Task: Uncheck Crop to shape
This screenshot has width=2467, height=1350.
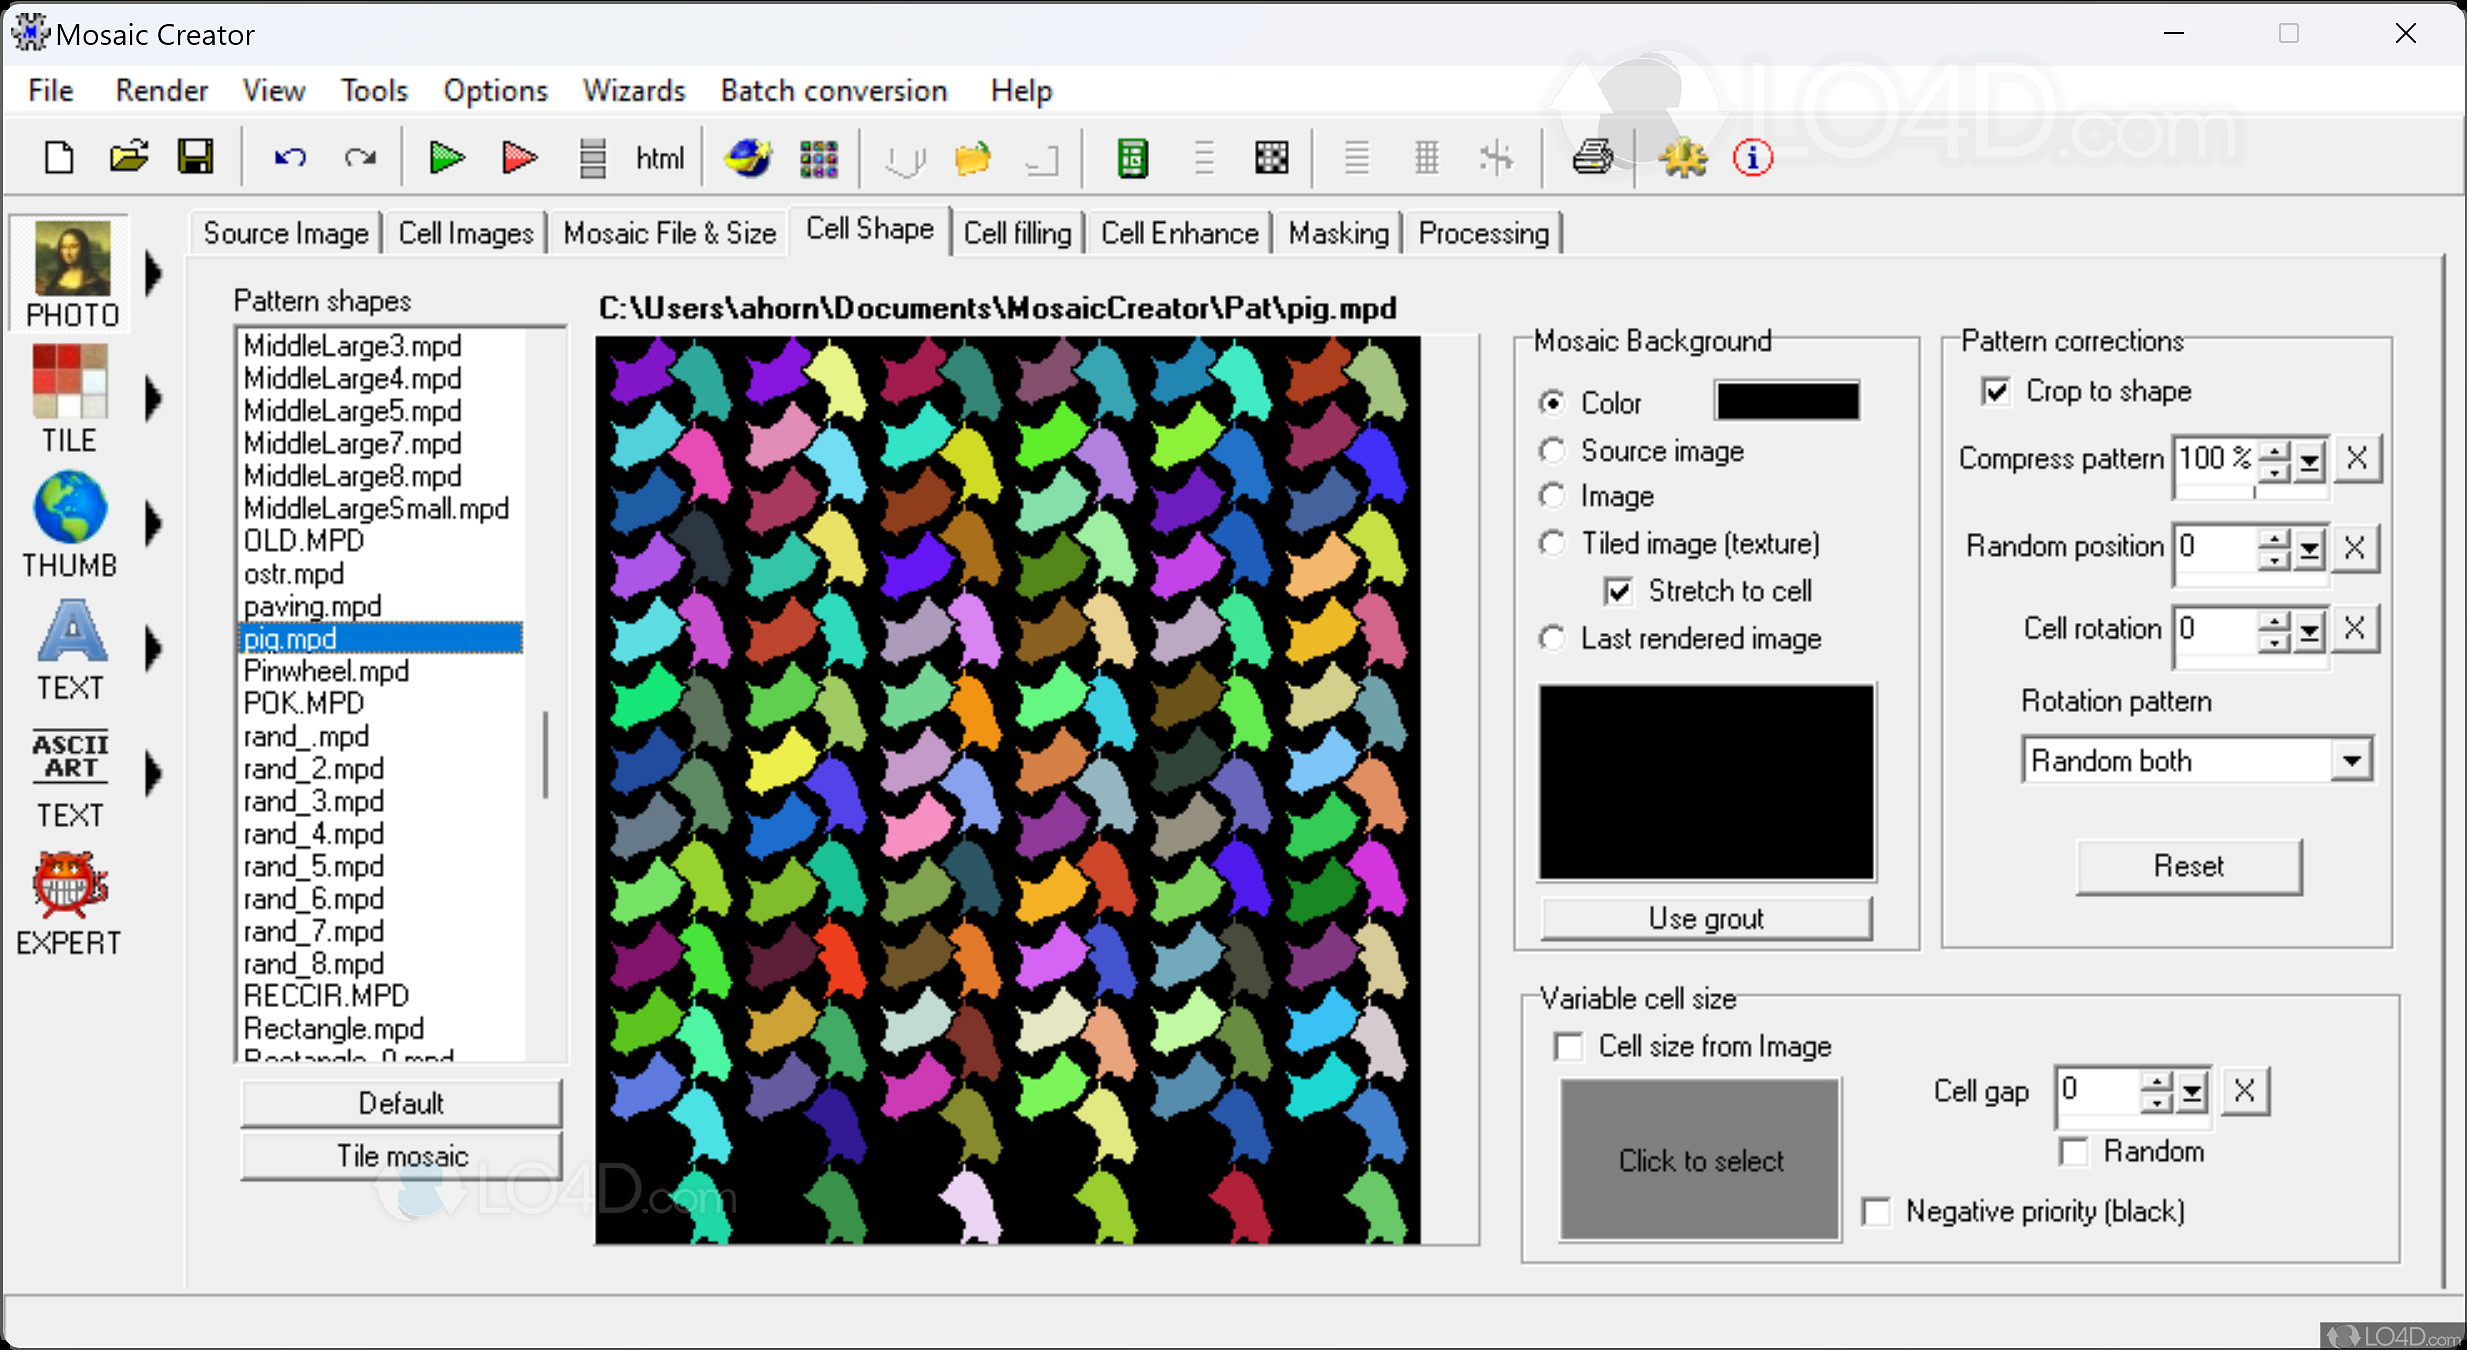Action: (x=1995, y=392)
